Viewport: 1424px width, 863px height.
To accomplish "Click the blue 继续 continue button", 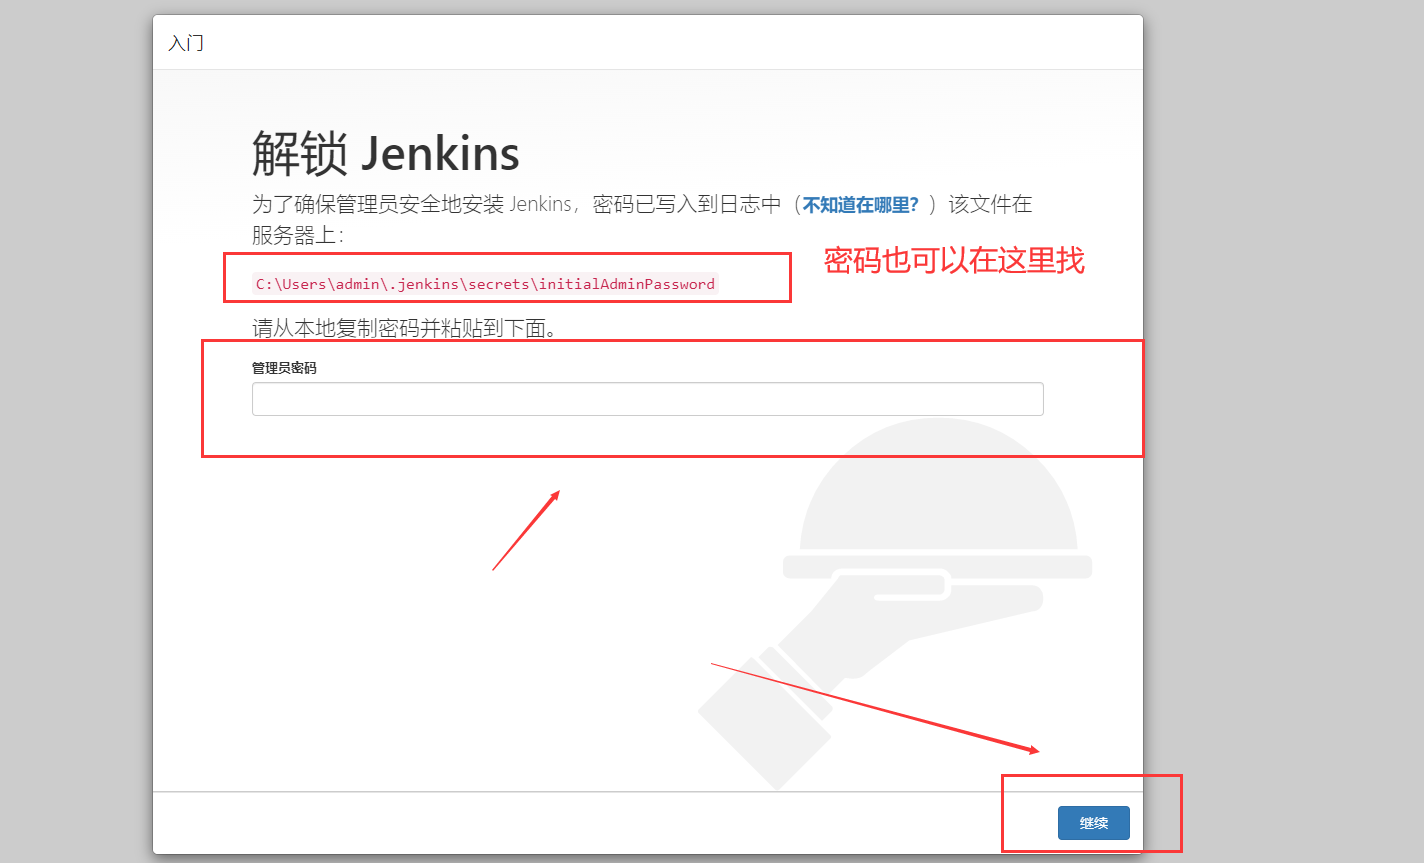I will (x=1094, y=823).
